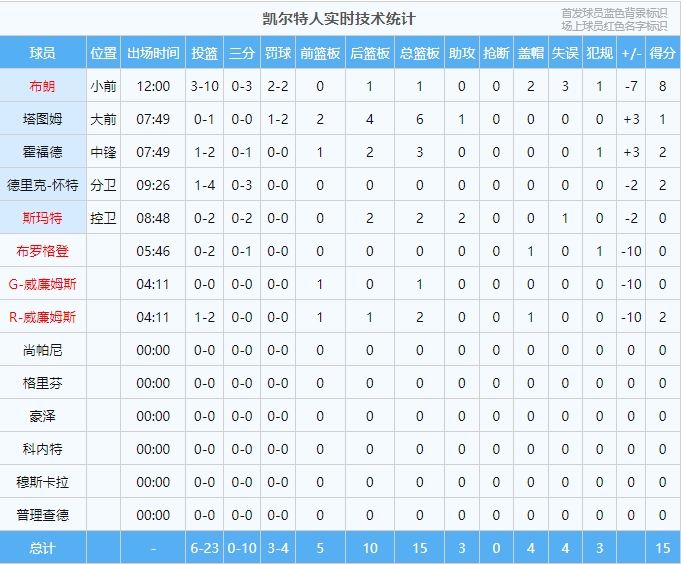The height and width of the screenshot is (564, 681).
Task: Click the 得分 column header
Action: point(662,53)
